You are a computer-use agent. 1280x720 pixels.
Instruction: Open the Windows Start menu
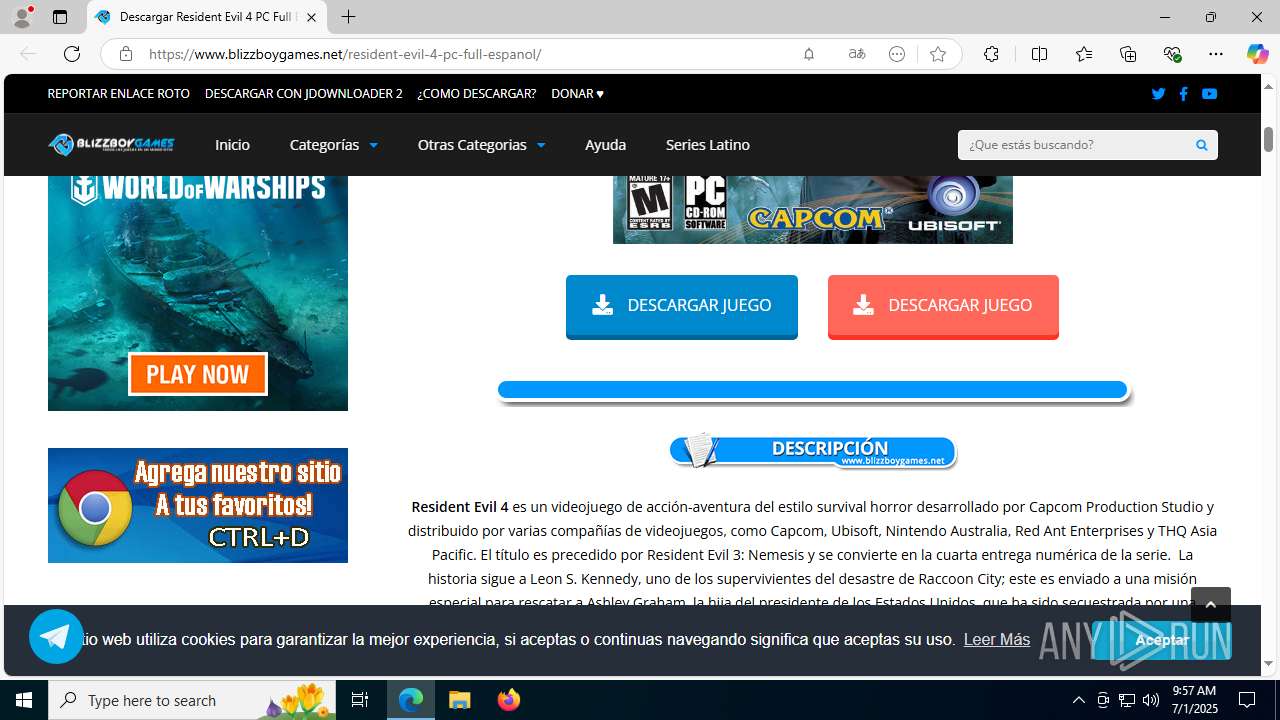(24, 700)
